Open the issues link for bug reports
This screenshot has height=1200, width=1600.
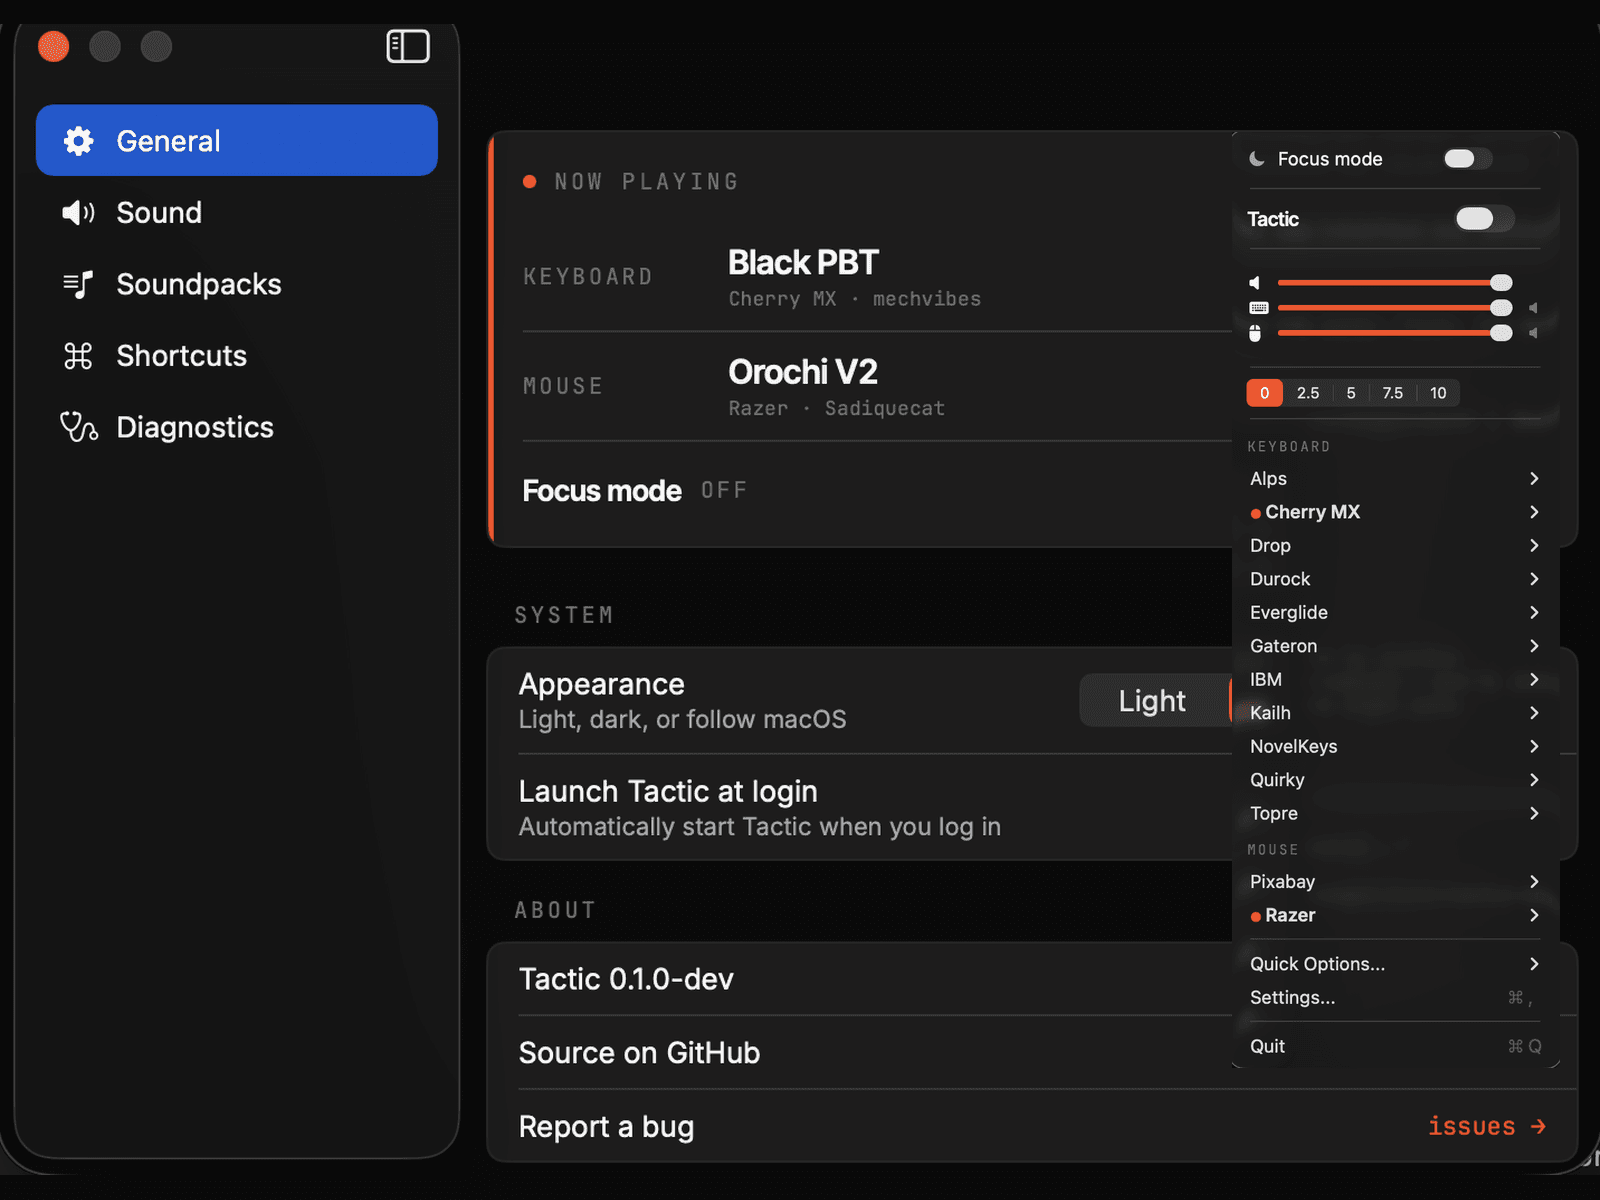pyautogui.click(x=1487, y=1127)
